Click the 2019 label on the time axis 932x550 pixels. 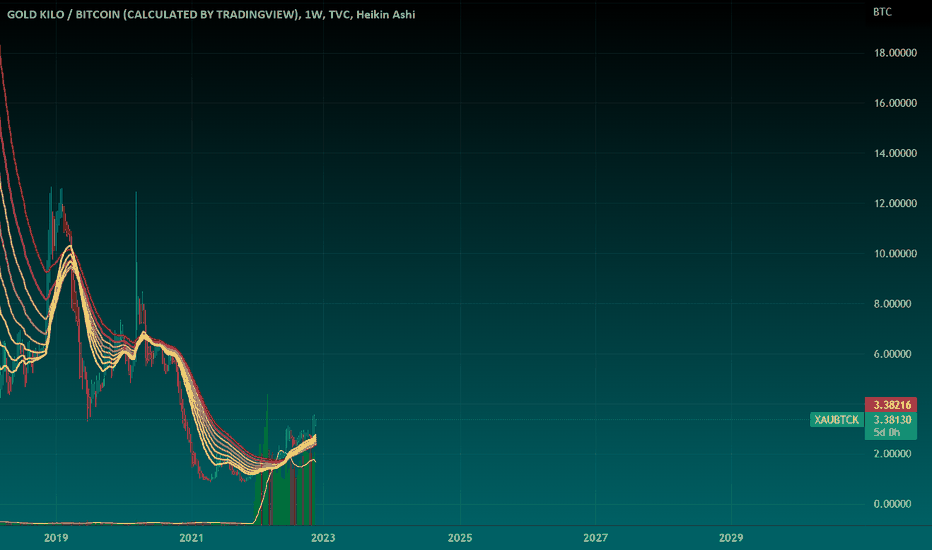click(x=56, y=538)
